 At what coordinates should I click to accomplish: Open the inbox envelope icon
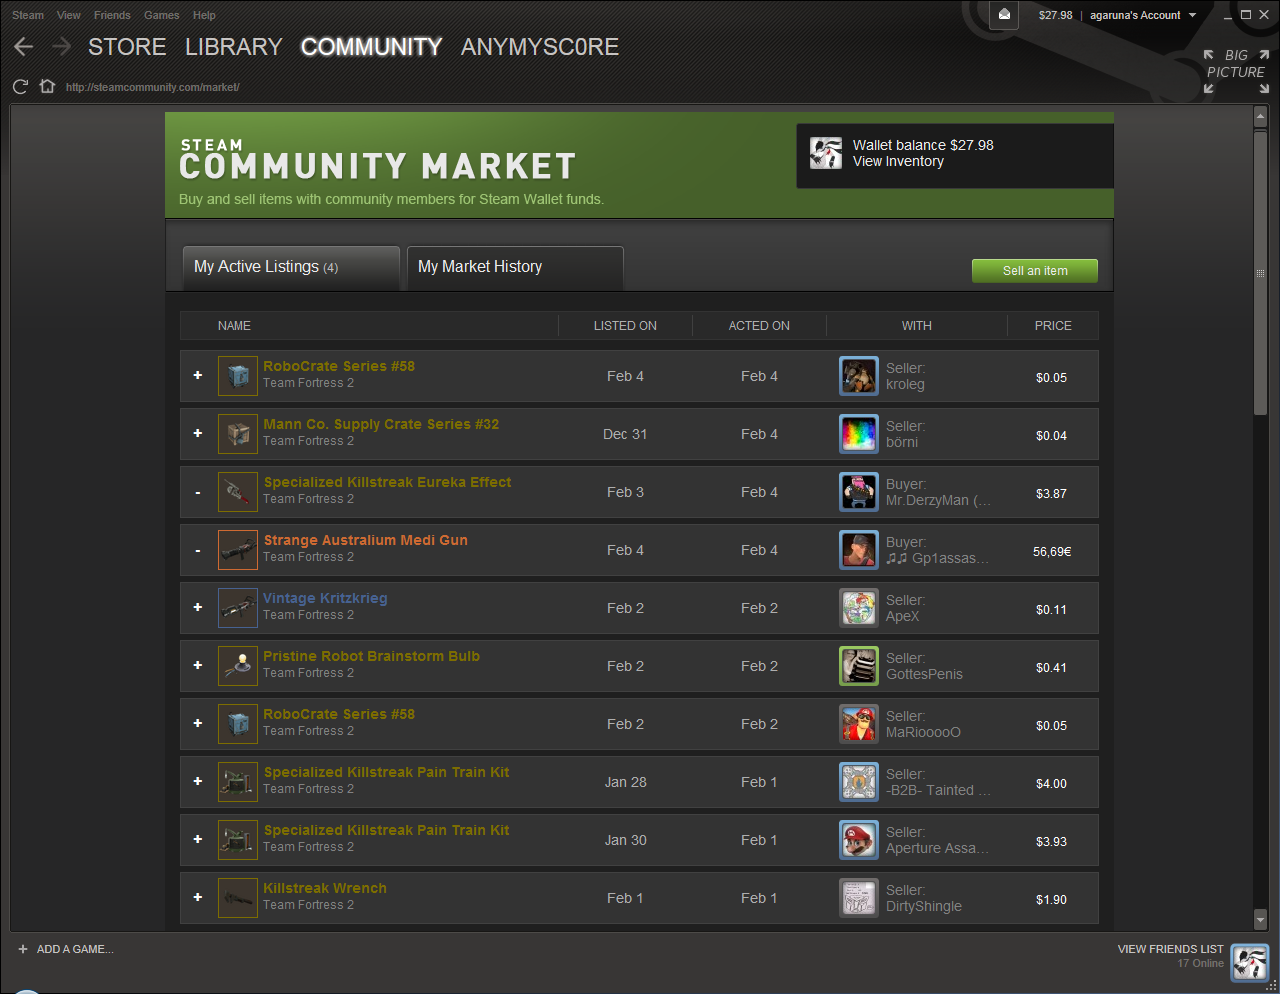coord(1005,15)
